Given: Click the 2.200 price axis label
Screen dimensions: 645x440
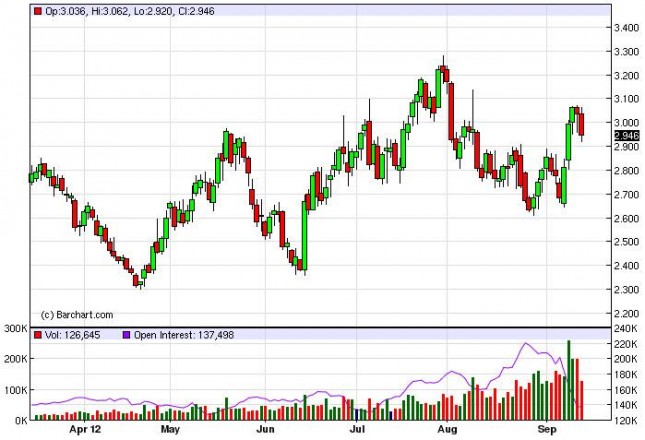Looking at the screenshot, I should 626,313.
